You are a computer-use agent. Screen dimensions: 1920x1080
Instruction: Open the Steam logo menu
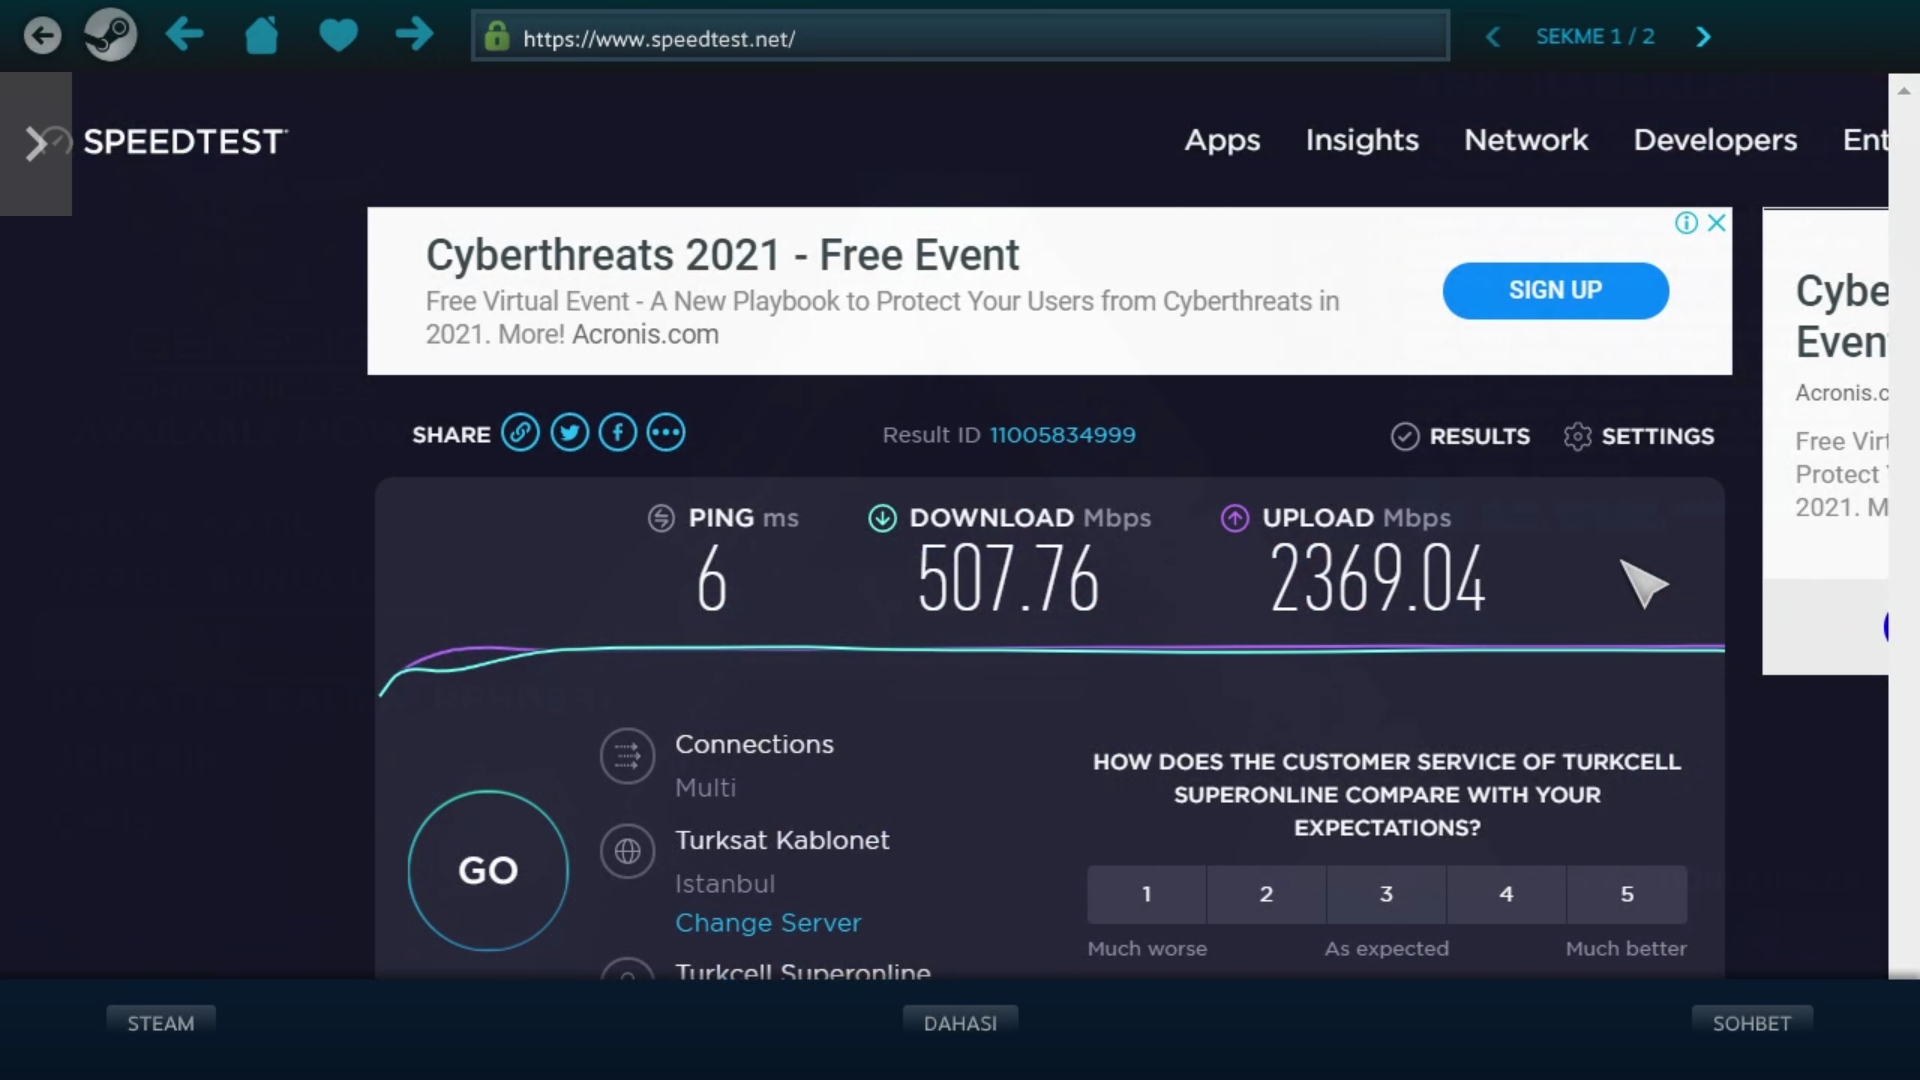tap(110, 36)
